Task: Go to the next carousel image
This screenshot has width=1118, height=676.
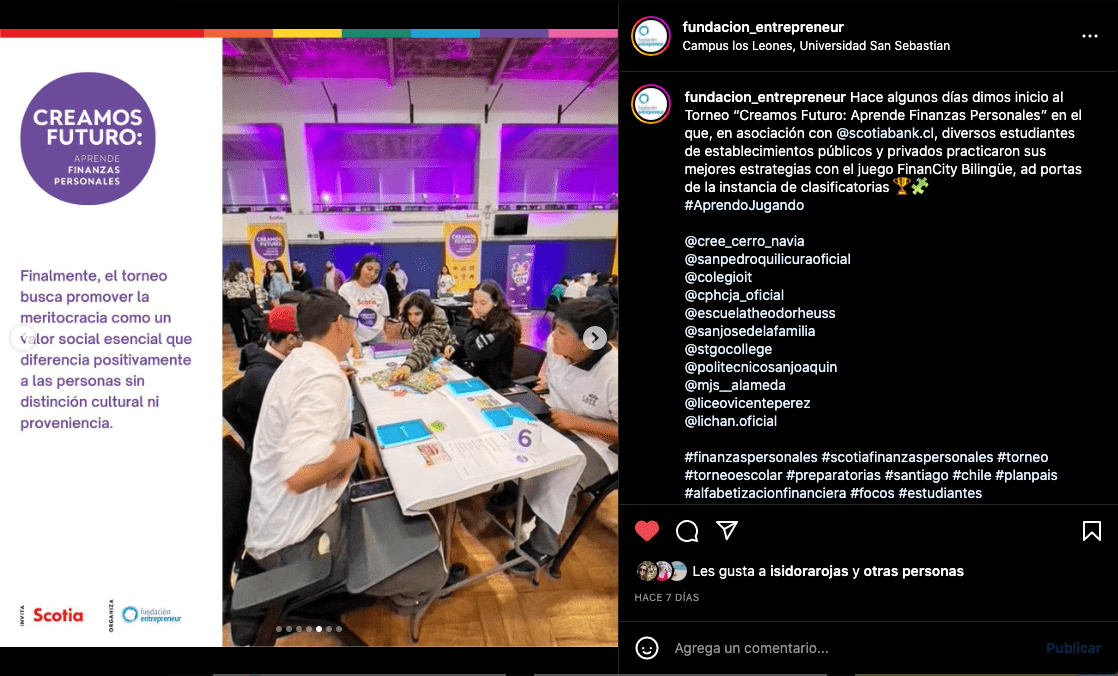Action: coord(595,338)
